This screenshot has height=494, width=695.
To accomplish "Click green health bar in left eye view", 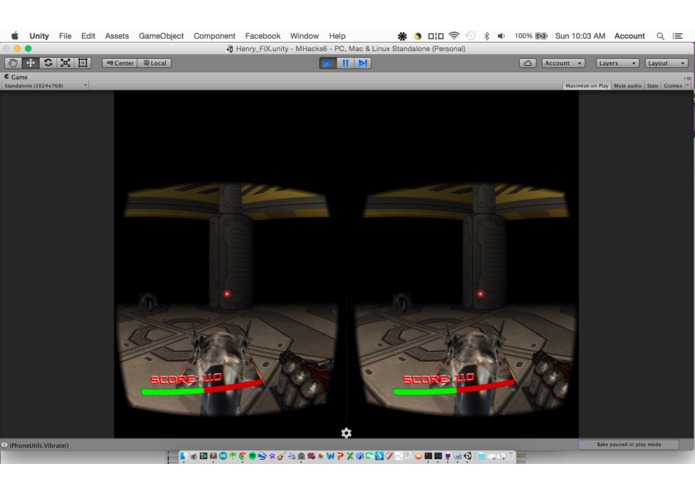I will [172, 392].
